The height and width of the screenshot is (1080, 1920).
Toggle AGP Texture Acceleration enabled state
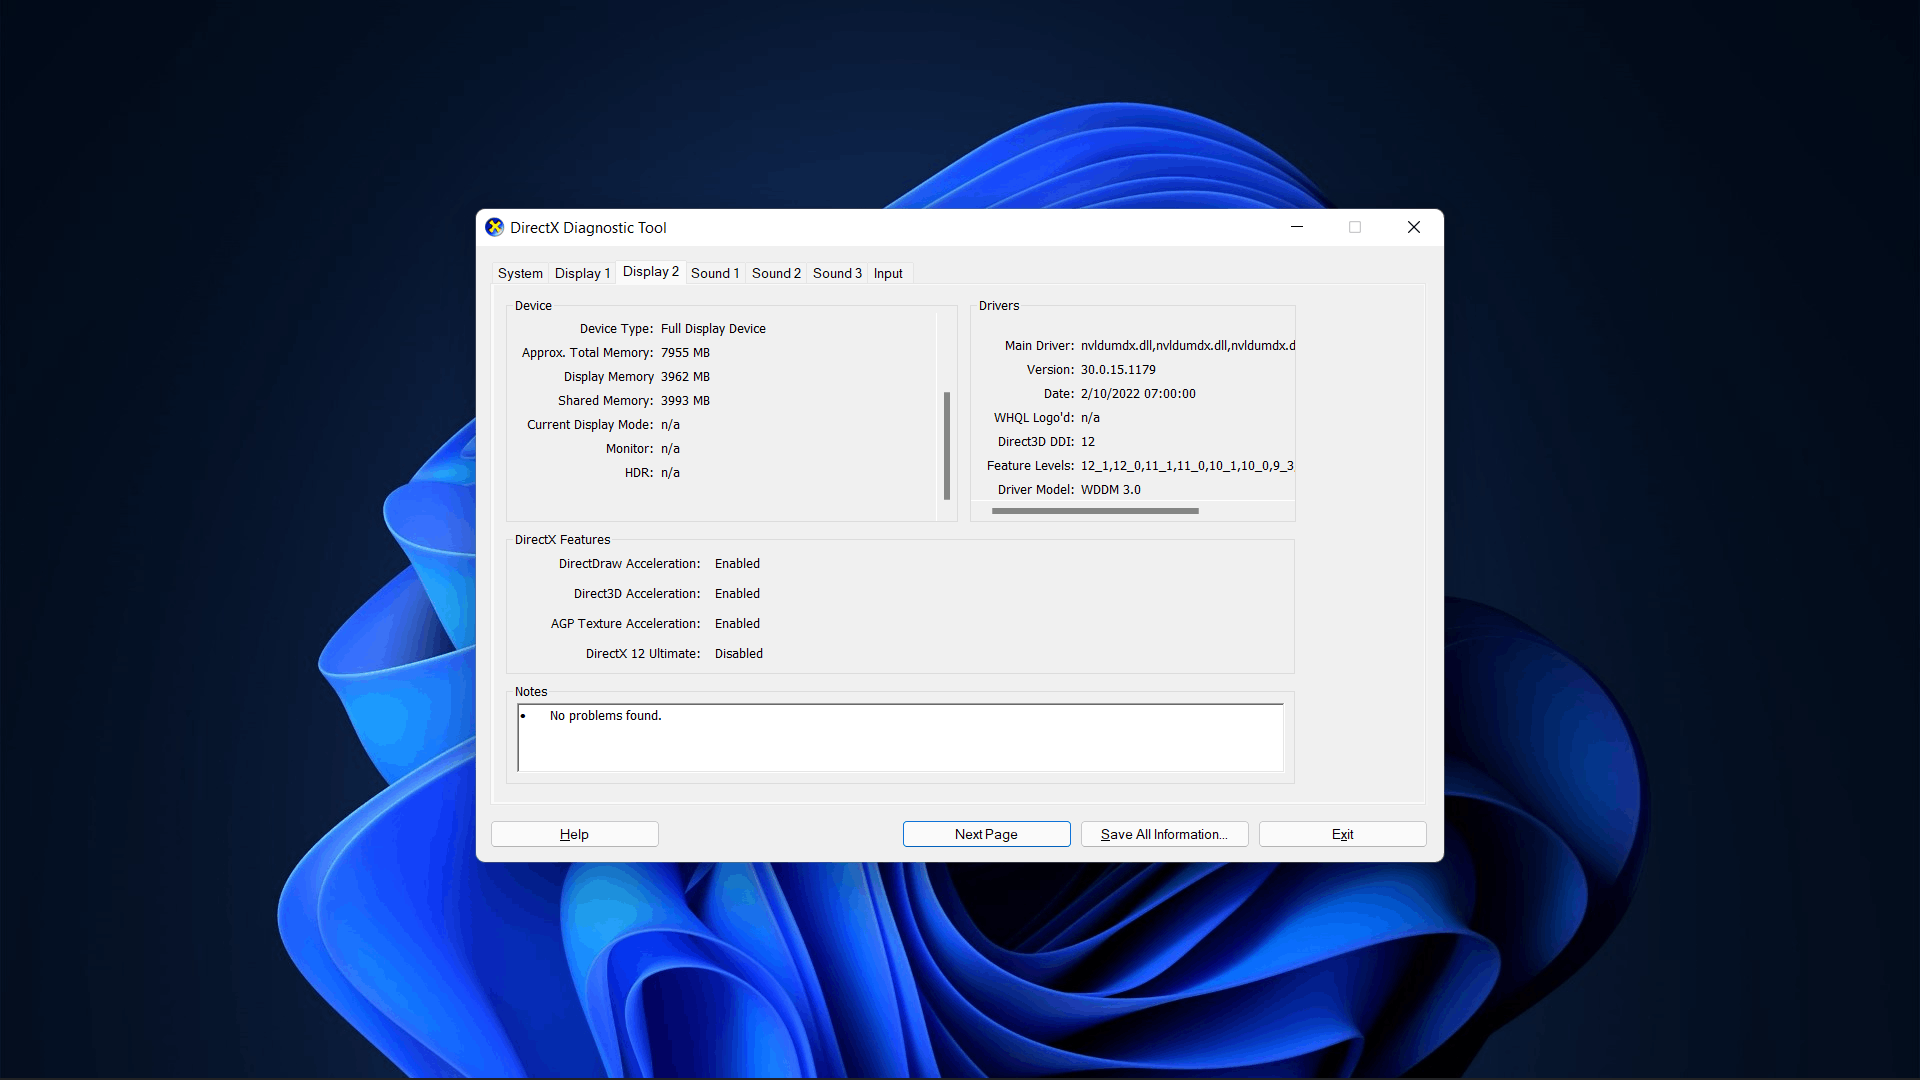coord(736,622)
